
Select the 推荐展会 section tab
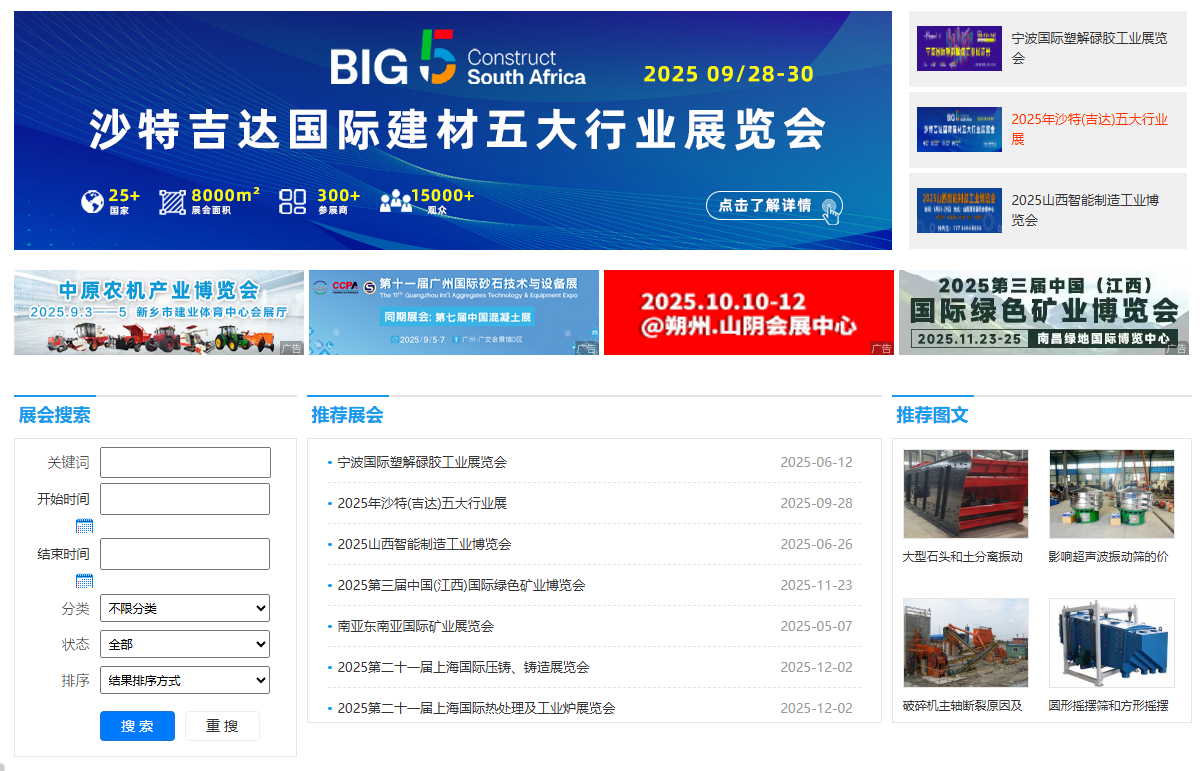click(347, 415)
